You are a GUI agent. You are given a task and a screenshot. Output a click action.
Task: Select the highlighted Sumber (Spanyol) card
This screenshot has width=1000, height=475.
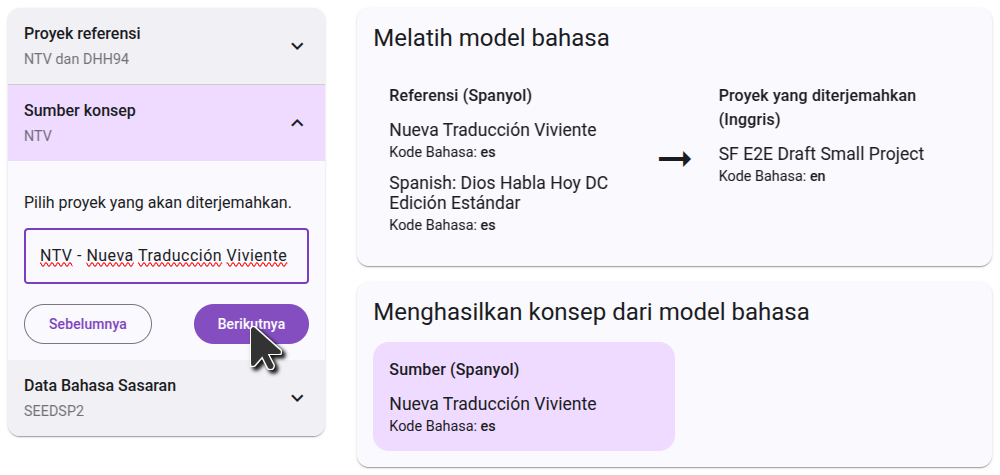(x=523, y=396)
